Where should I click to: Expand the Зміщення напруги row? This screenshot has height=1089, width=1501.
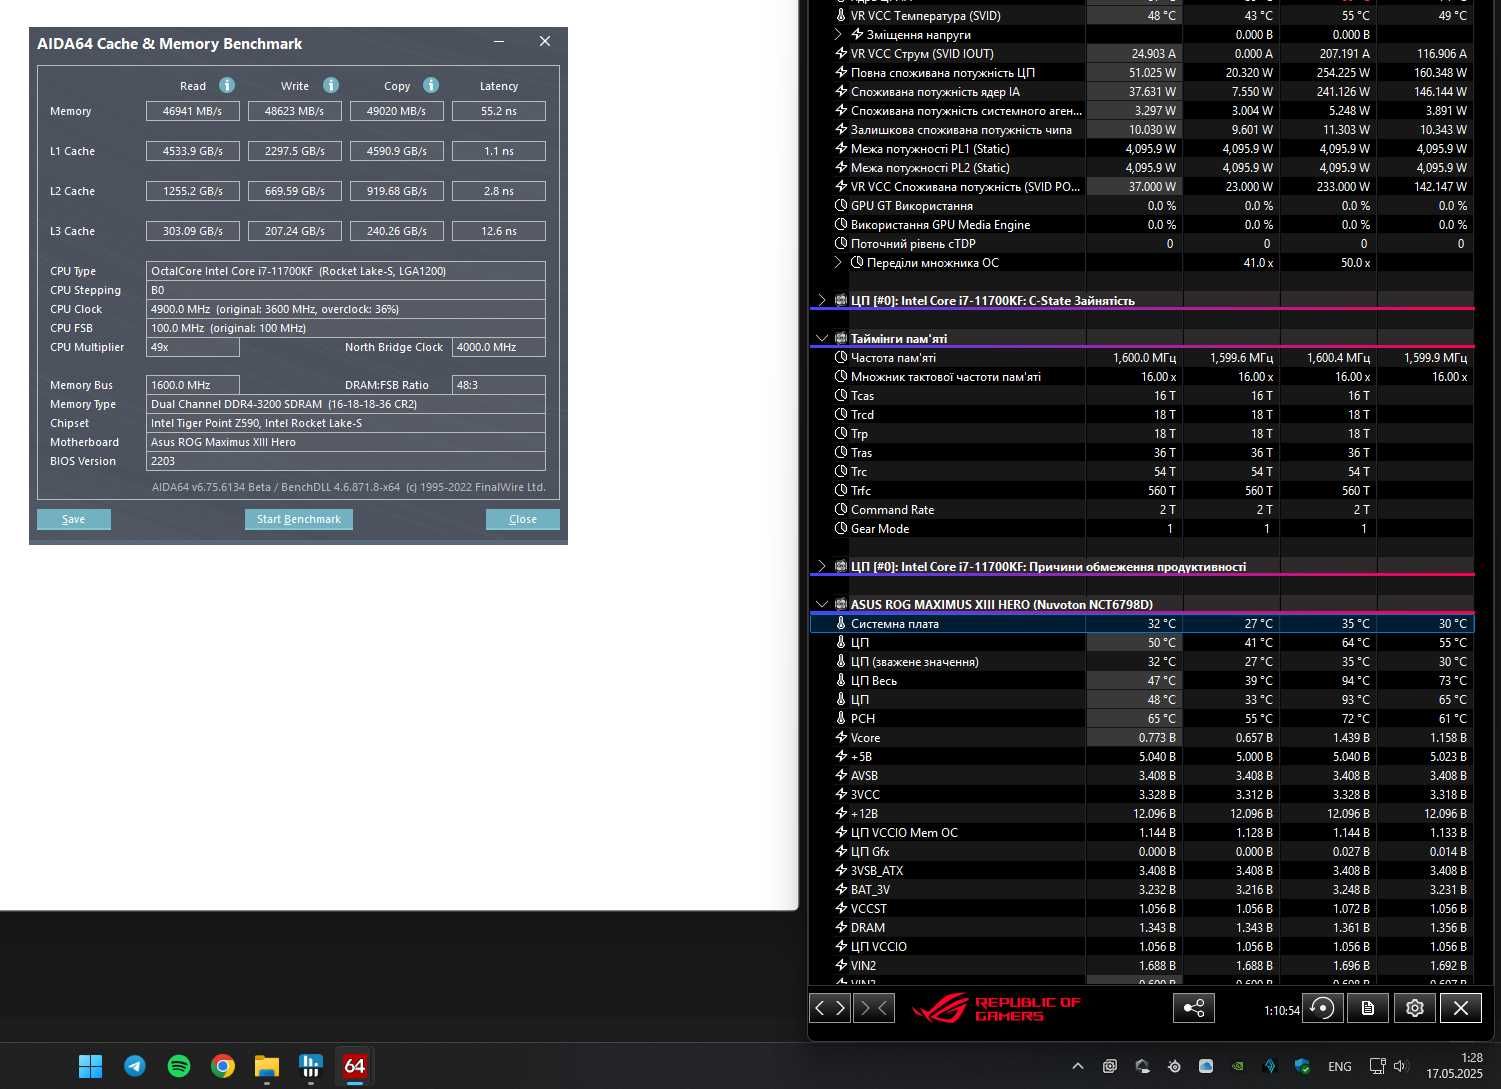click(x=838, y=34)
